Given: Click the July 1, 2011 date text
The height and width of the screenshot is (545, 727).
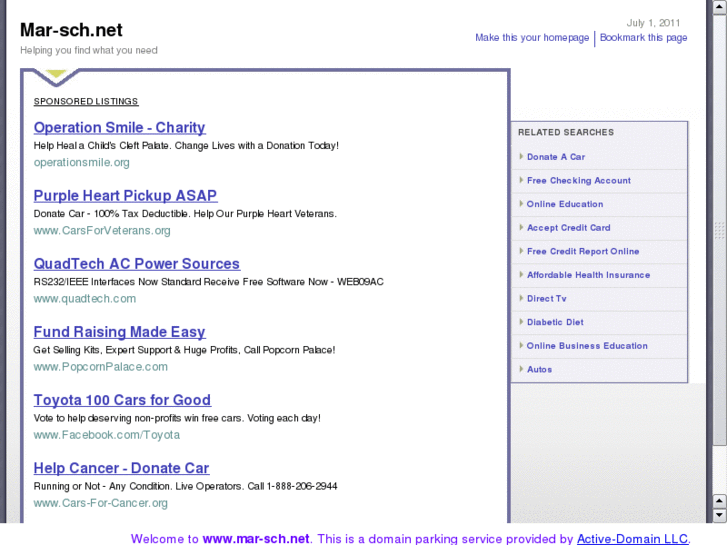Looking at the screenshot, I should [x=653, y=23].
